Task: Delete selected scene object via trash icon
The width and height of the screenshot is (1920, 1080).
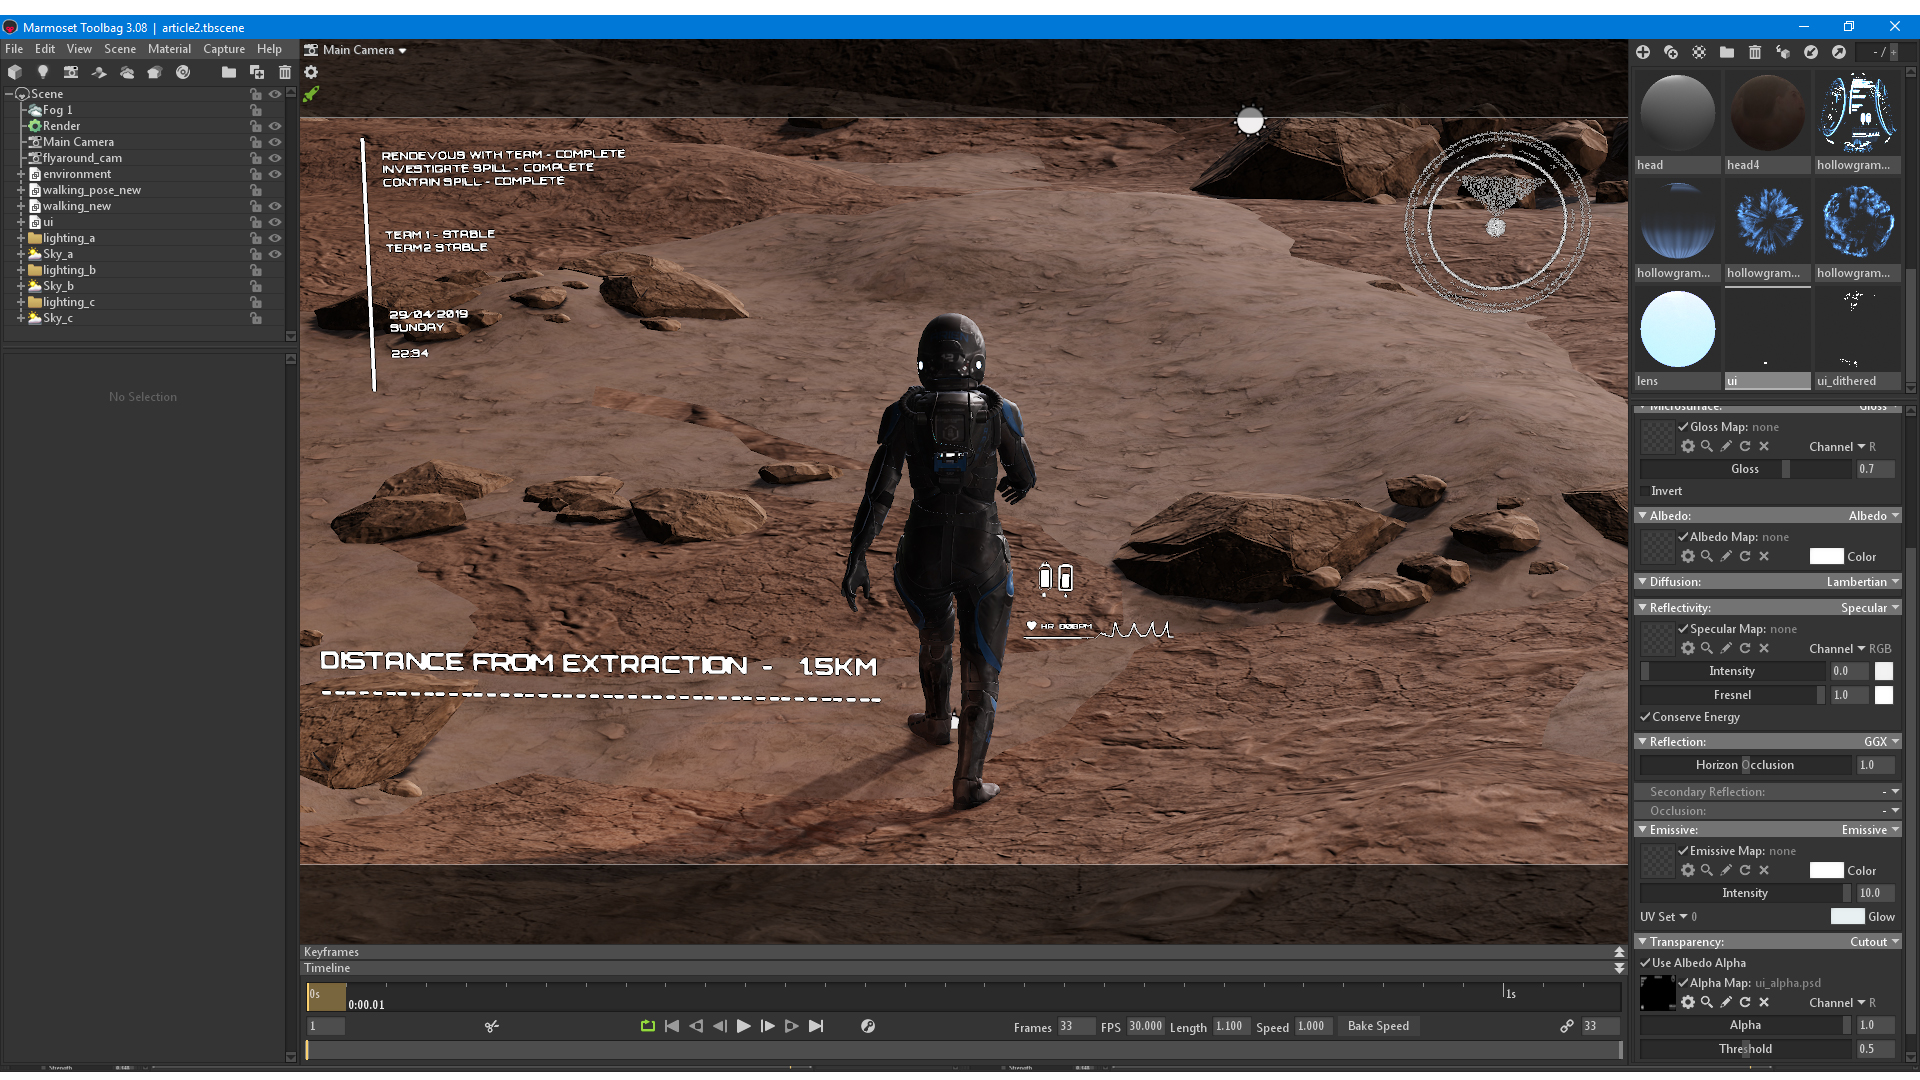Action: (285, 72)
